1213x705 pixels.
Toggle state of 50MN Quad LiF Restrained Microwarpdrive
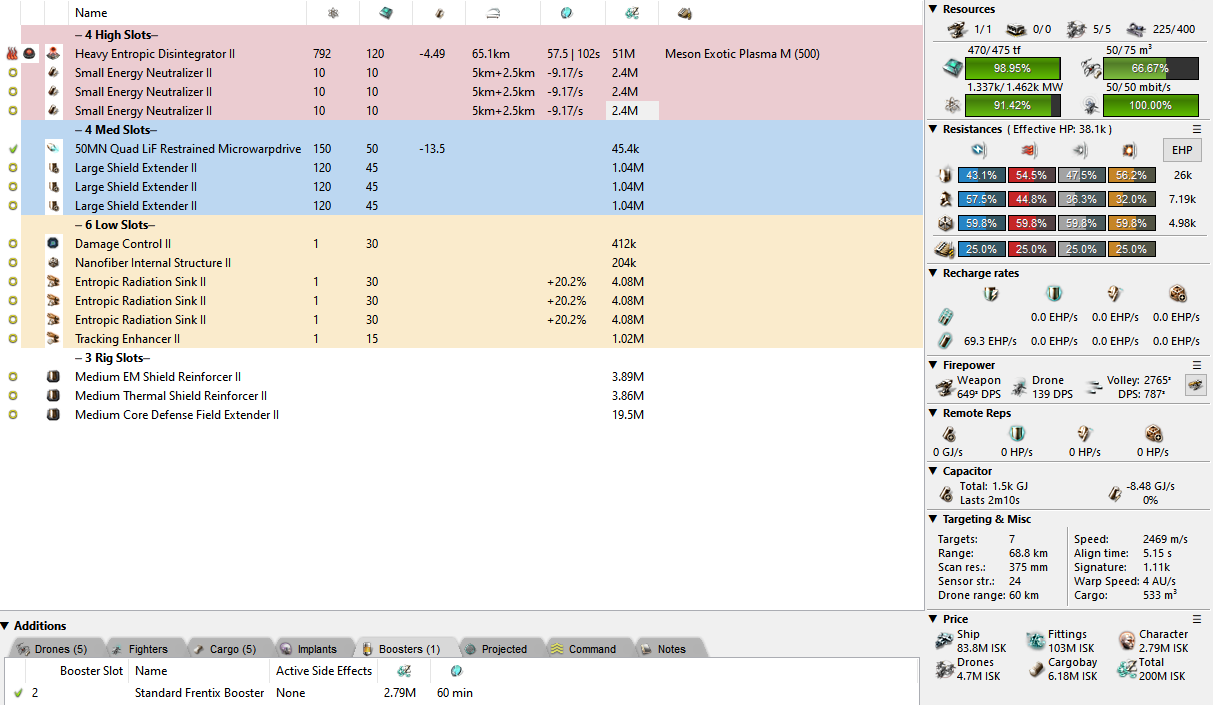12,149
